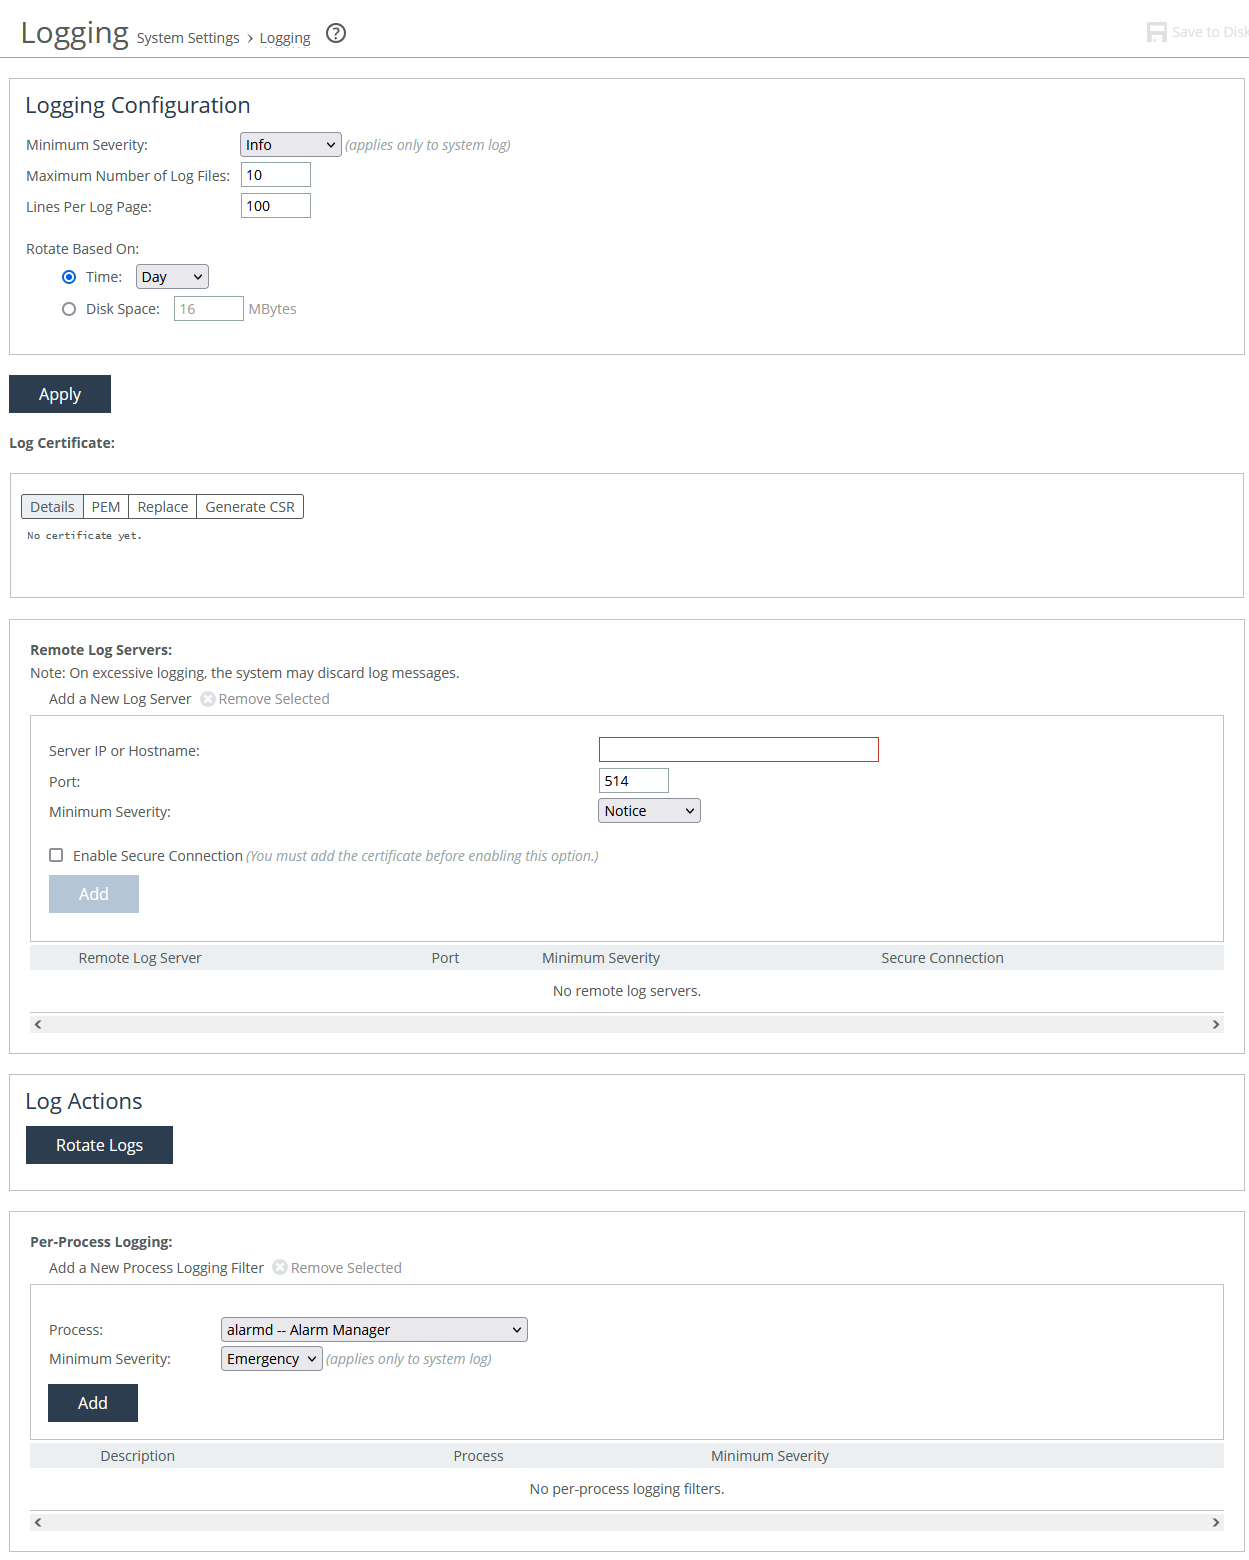The image size is (1249, 1560).
Task: Switch to the Generate CSR tab
Action: [250, 507]
